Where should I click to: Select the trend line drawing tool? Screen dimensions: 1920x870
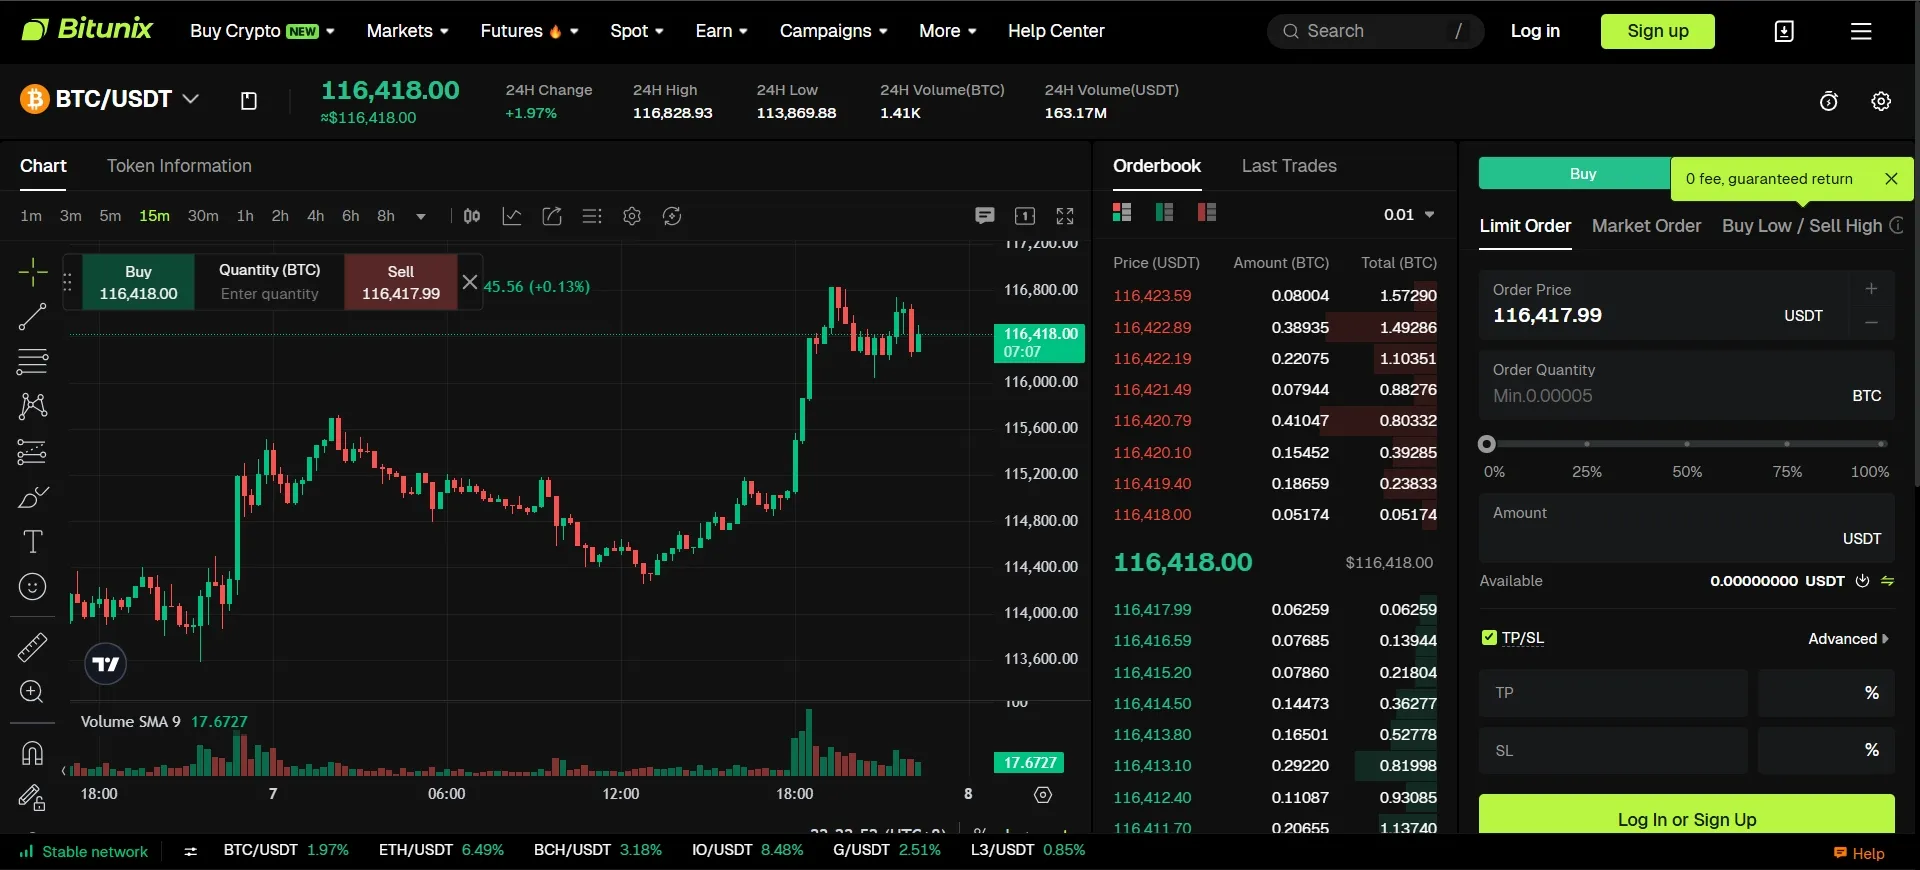32,317
